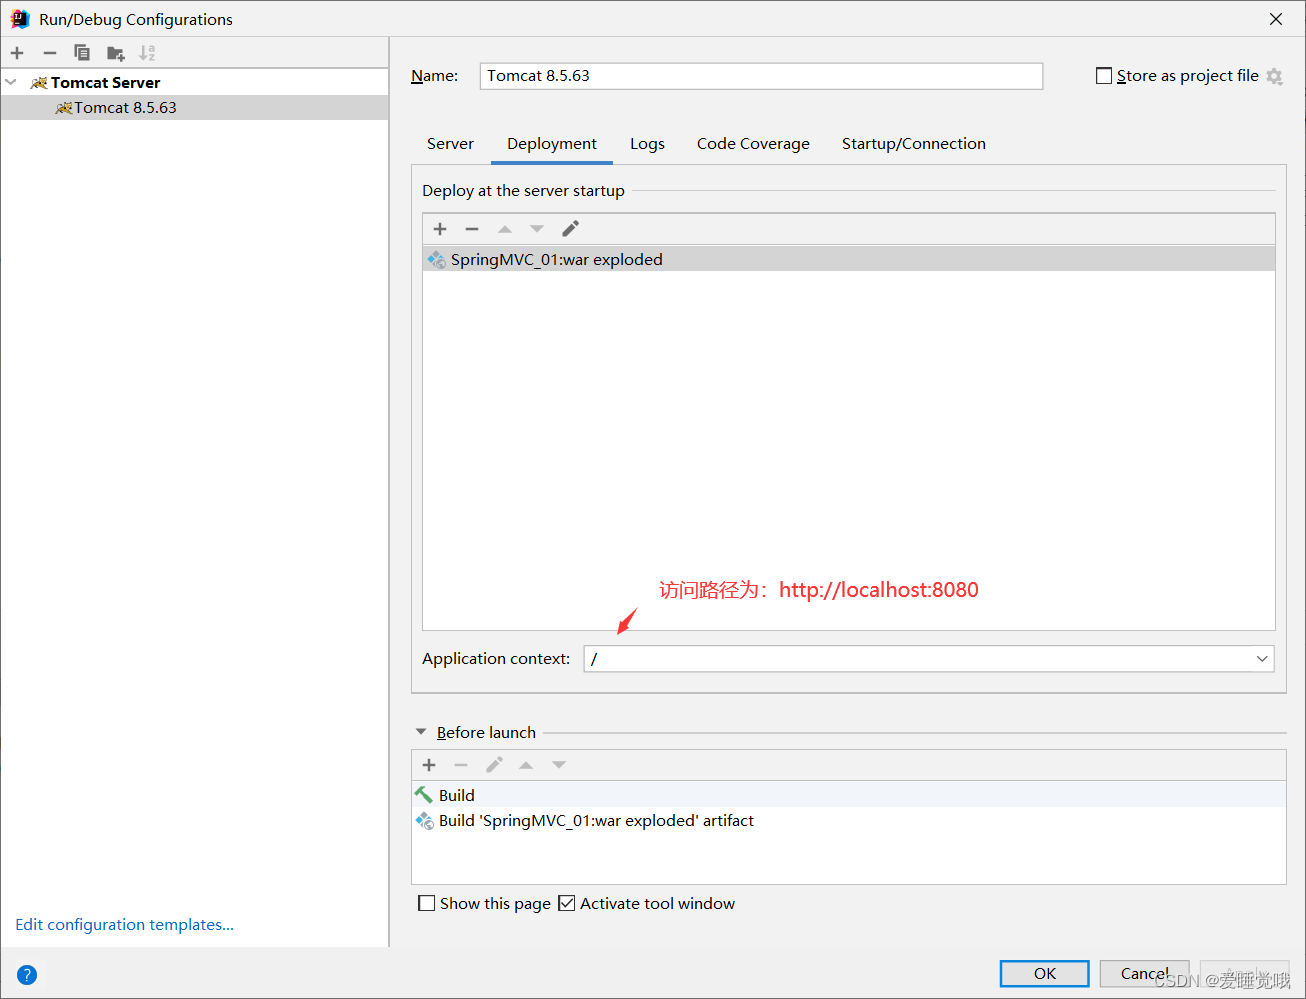Open help with question mark icon
The image size is (1306, 999).
coord(27,975)
